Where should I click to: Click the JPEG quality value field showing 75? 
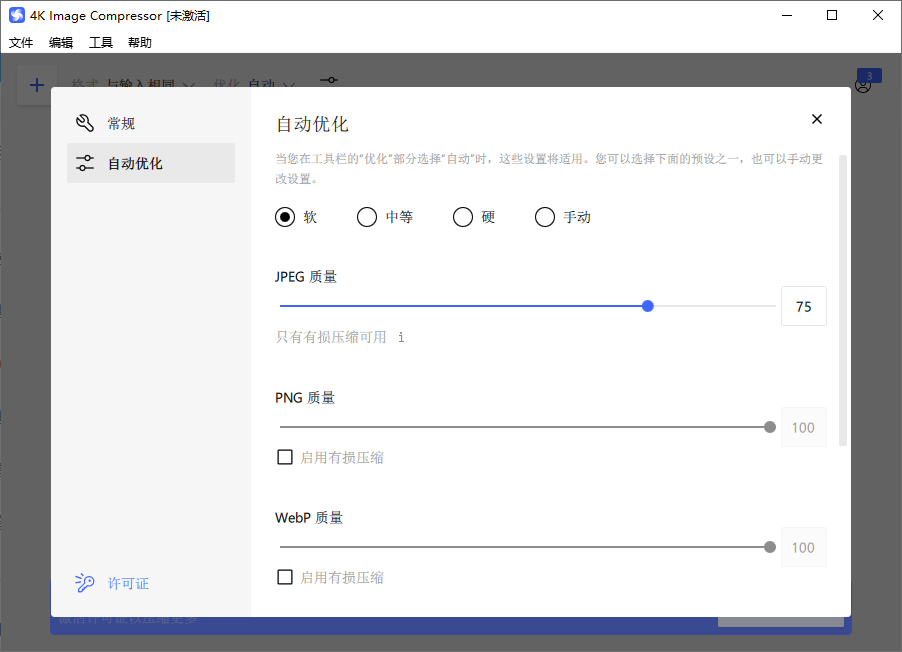(x=804, y=306)
